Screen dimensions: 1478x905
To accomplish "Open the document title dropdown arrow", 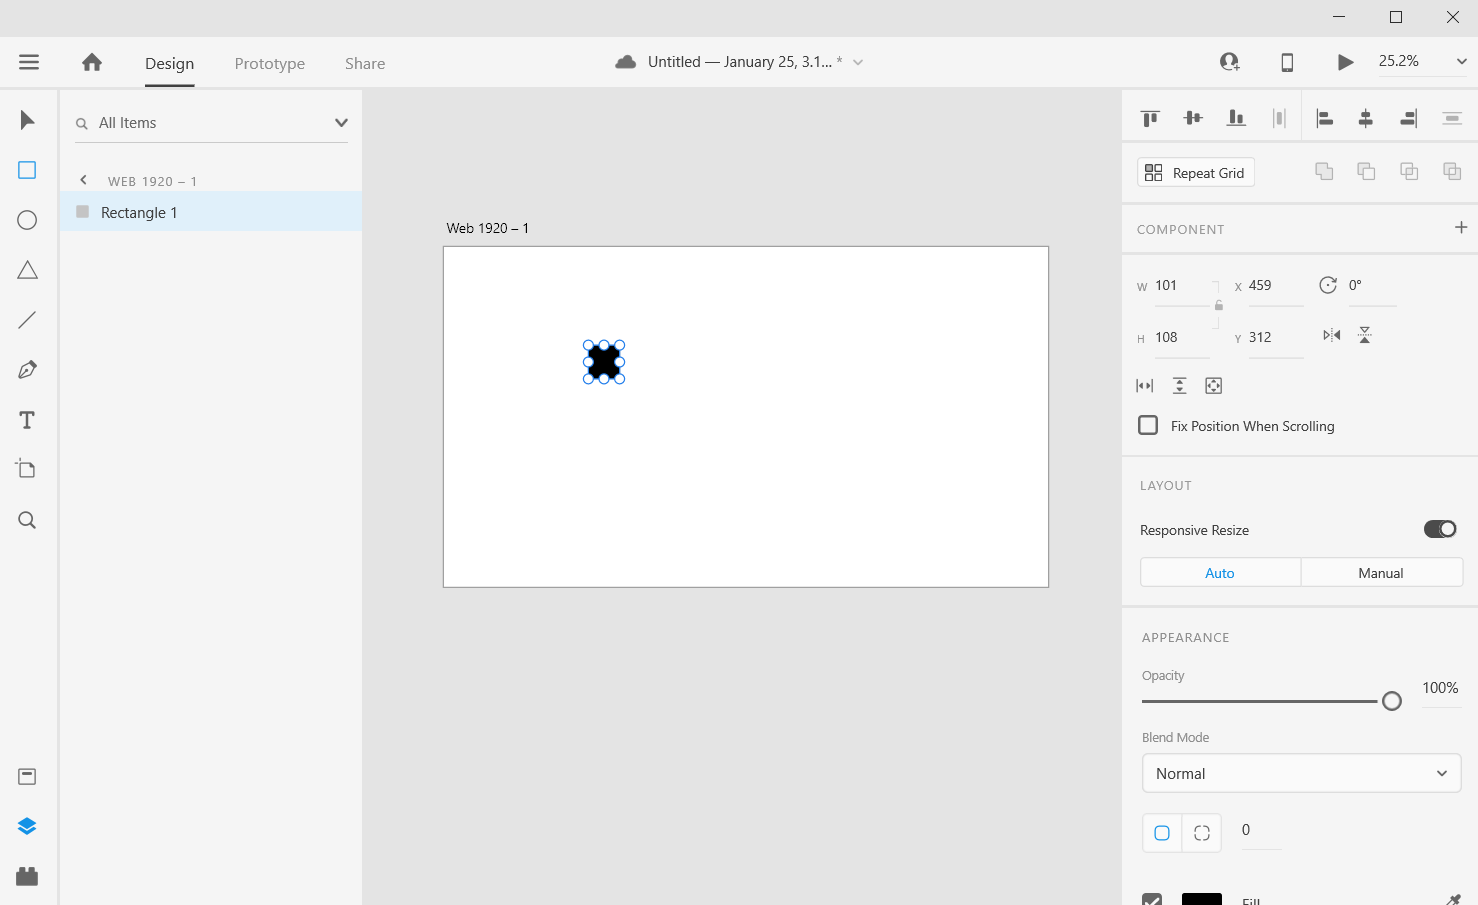I will click(x=858, y=62).
